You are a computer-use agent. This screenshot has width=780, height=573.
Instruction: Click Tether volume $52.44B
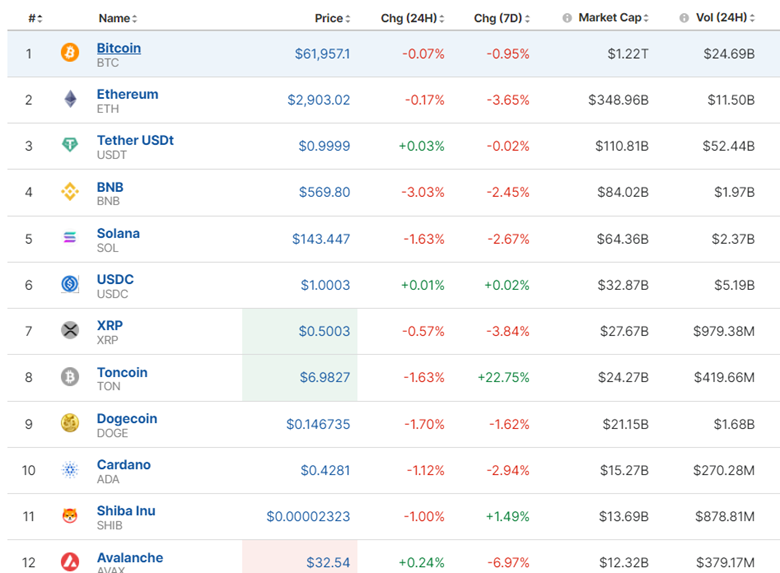(729, 146)
